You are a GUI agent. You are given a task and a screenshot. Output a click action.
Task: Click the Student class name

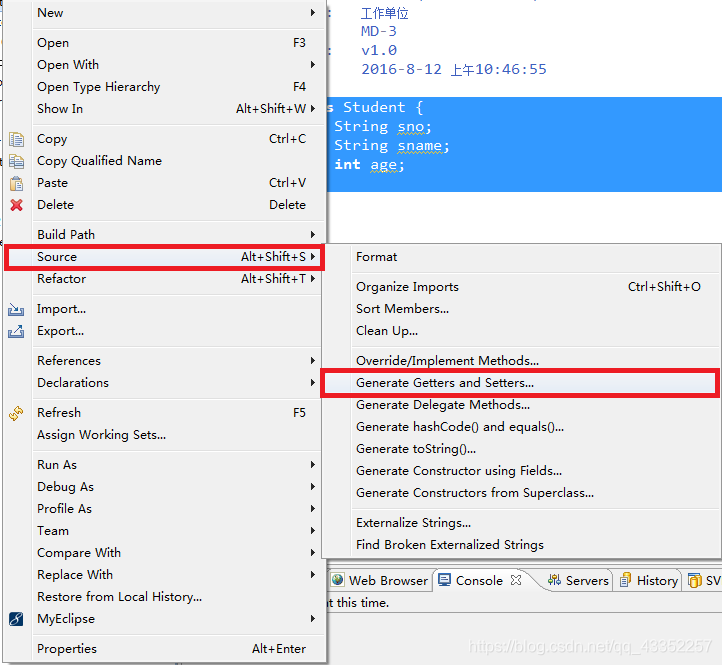tap(374, 107)
